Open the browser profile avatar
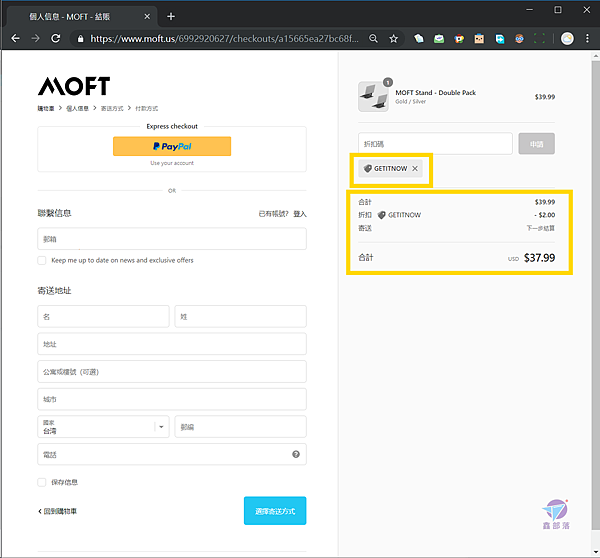 pos(567,39)
